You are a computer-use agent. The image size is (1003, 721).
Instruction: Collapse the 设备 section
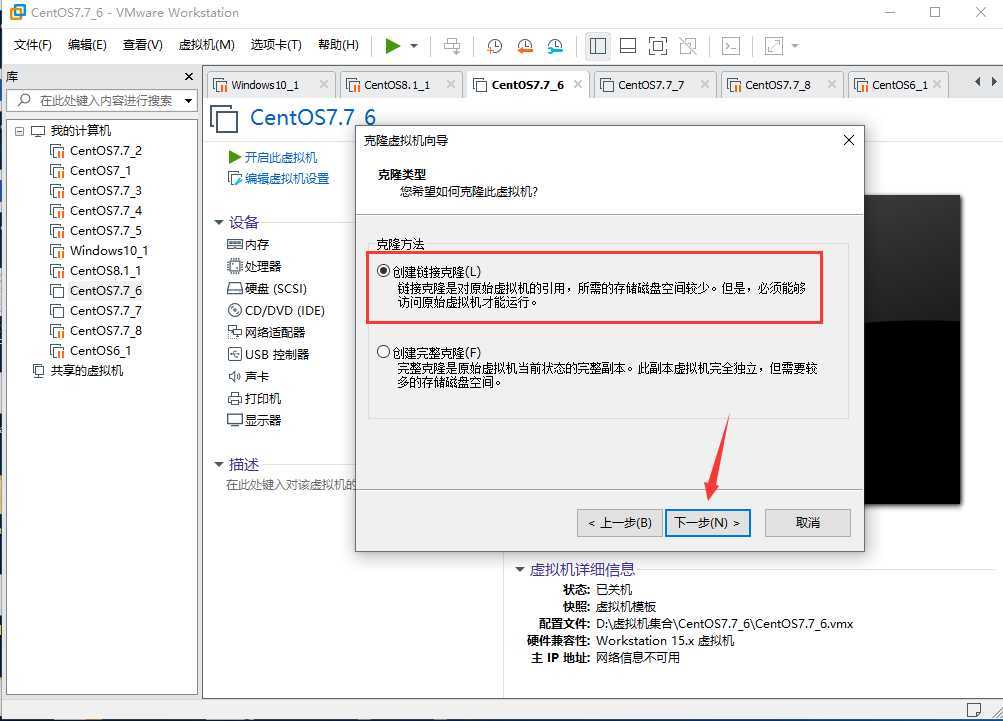click(x=219, y=223)
